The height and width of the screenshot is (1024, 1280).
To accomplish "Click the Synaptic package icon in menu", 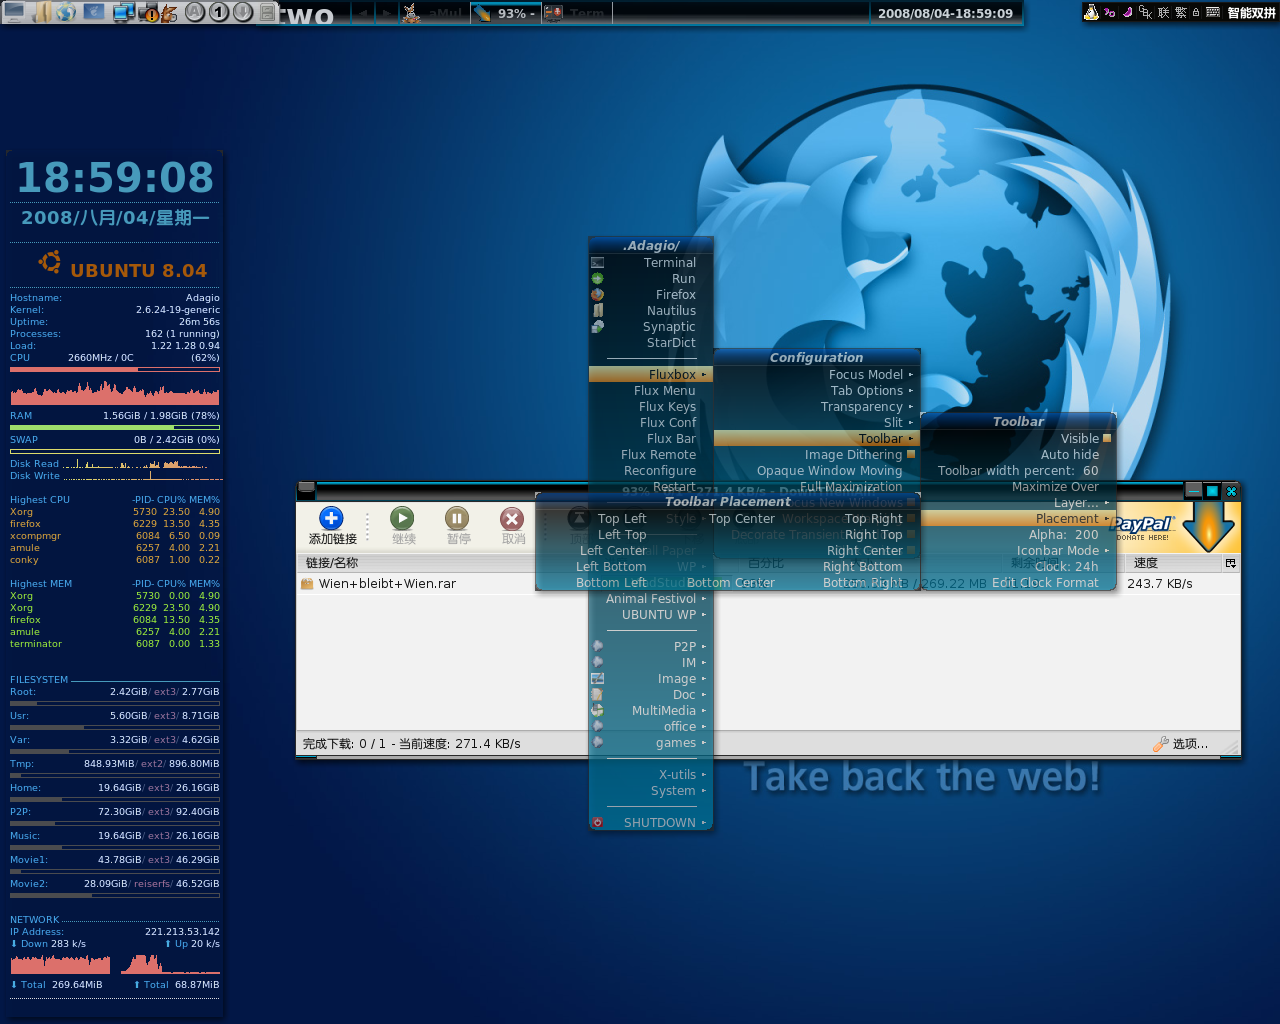I will point(597,327).
